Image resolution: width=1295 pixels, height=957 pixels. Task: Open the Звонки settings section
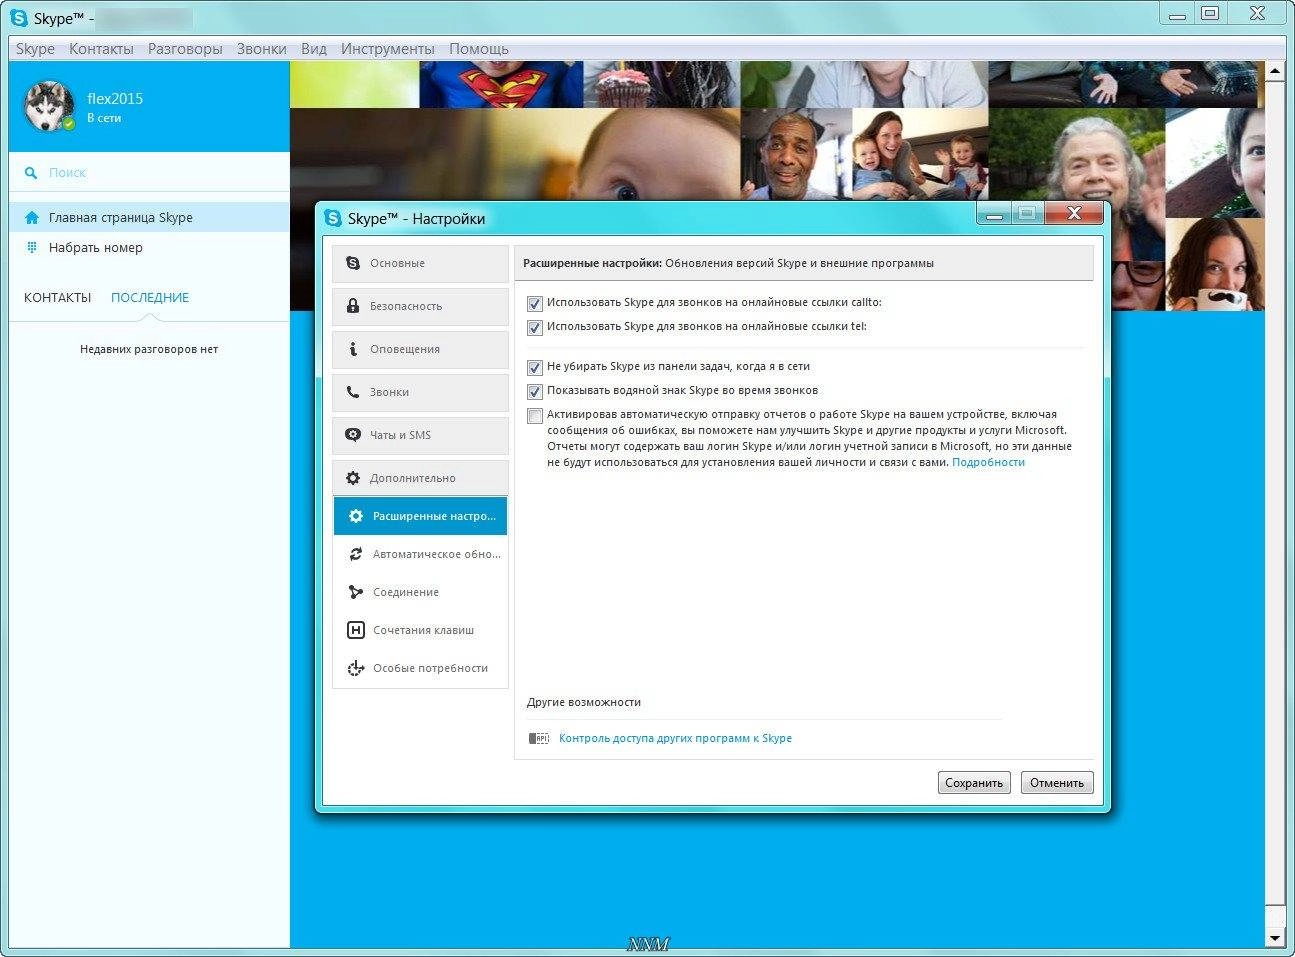pos(420,392)
